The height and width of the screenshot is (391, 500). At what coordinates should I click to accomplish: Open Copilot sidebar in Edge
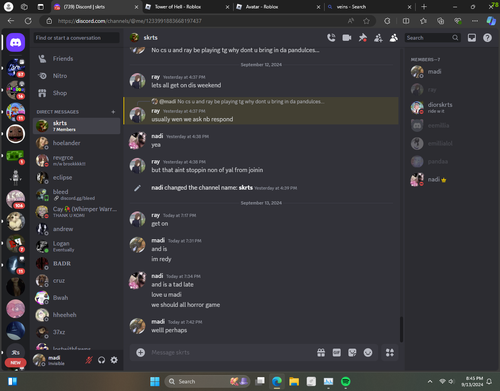(491, 21)
